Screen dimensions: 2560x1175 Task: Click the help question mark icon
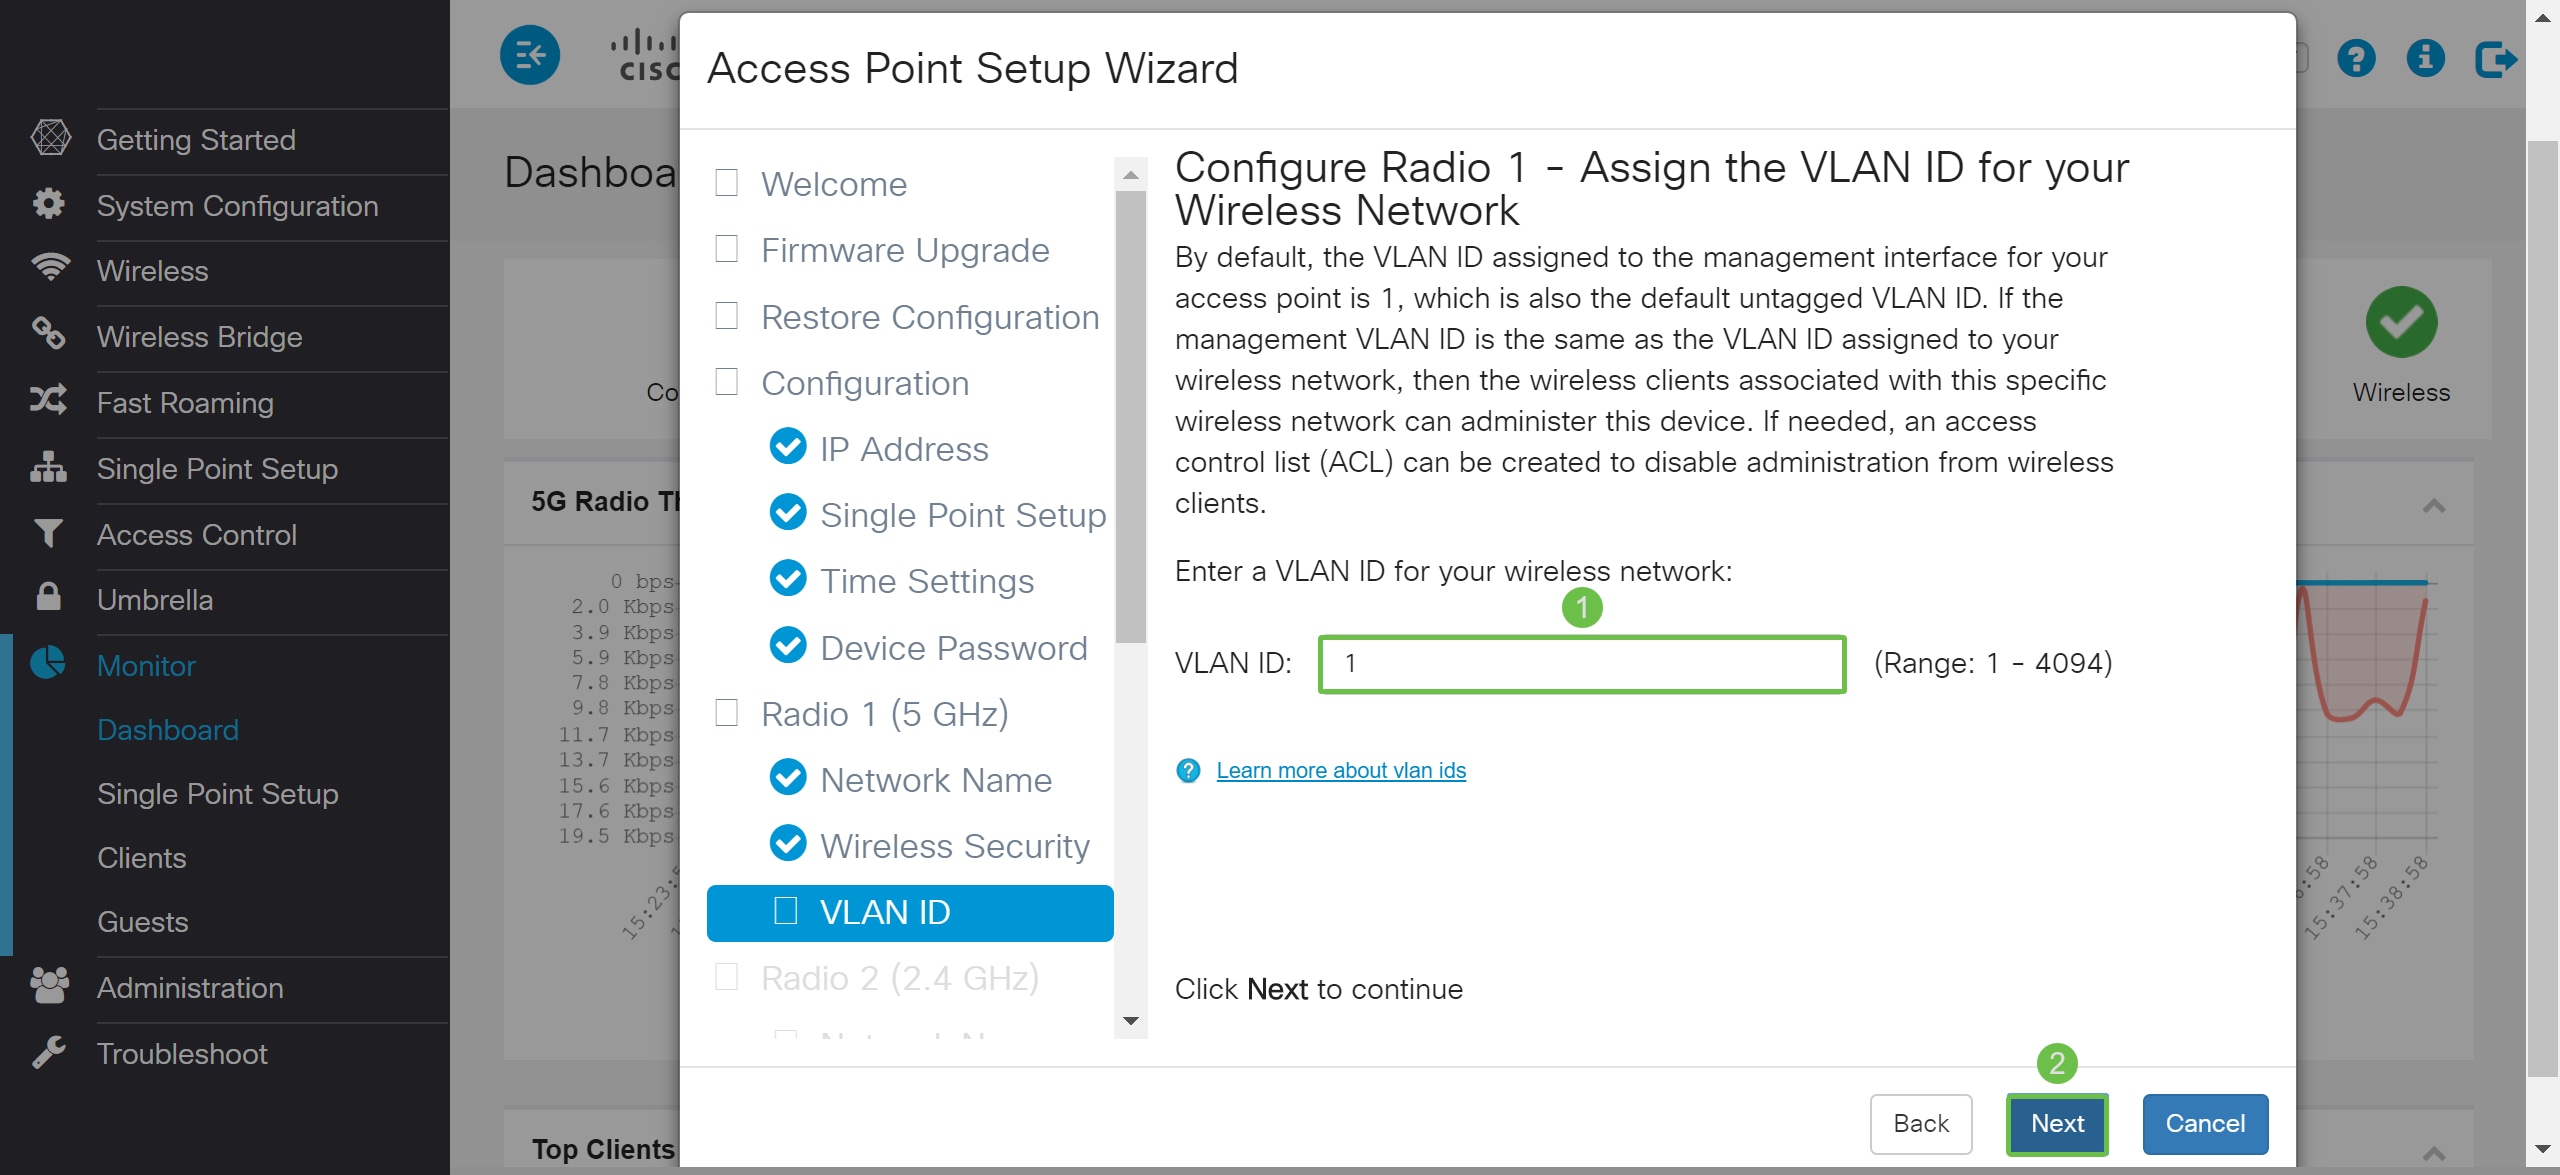point(2356,58)
